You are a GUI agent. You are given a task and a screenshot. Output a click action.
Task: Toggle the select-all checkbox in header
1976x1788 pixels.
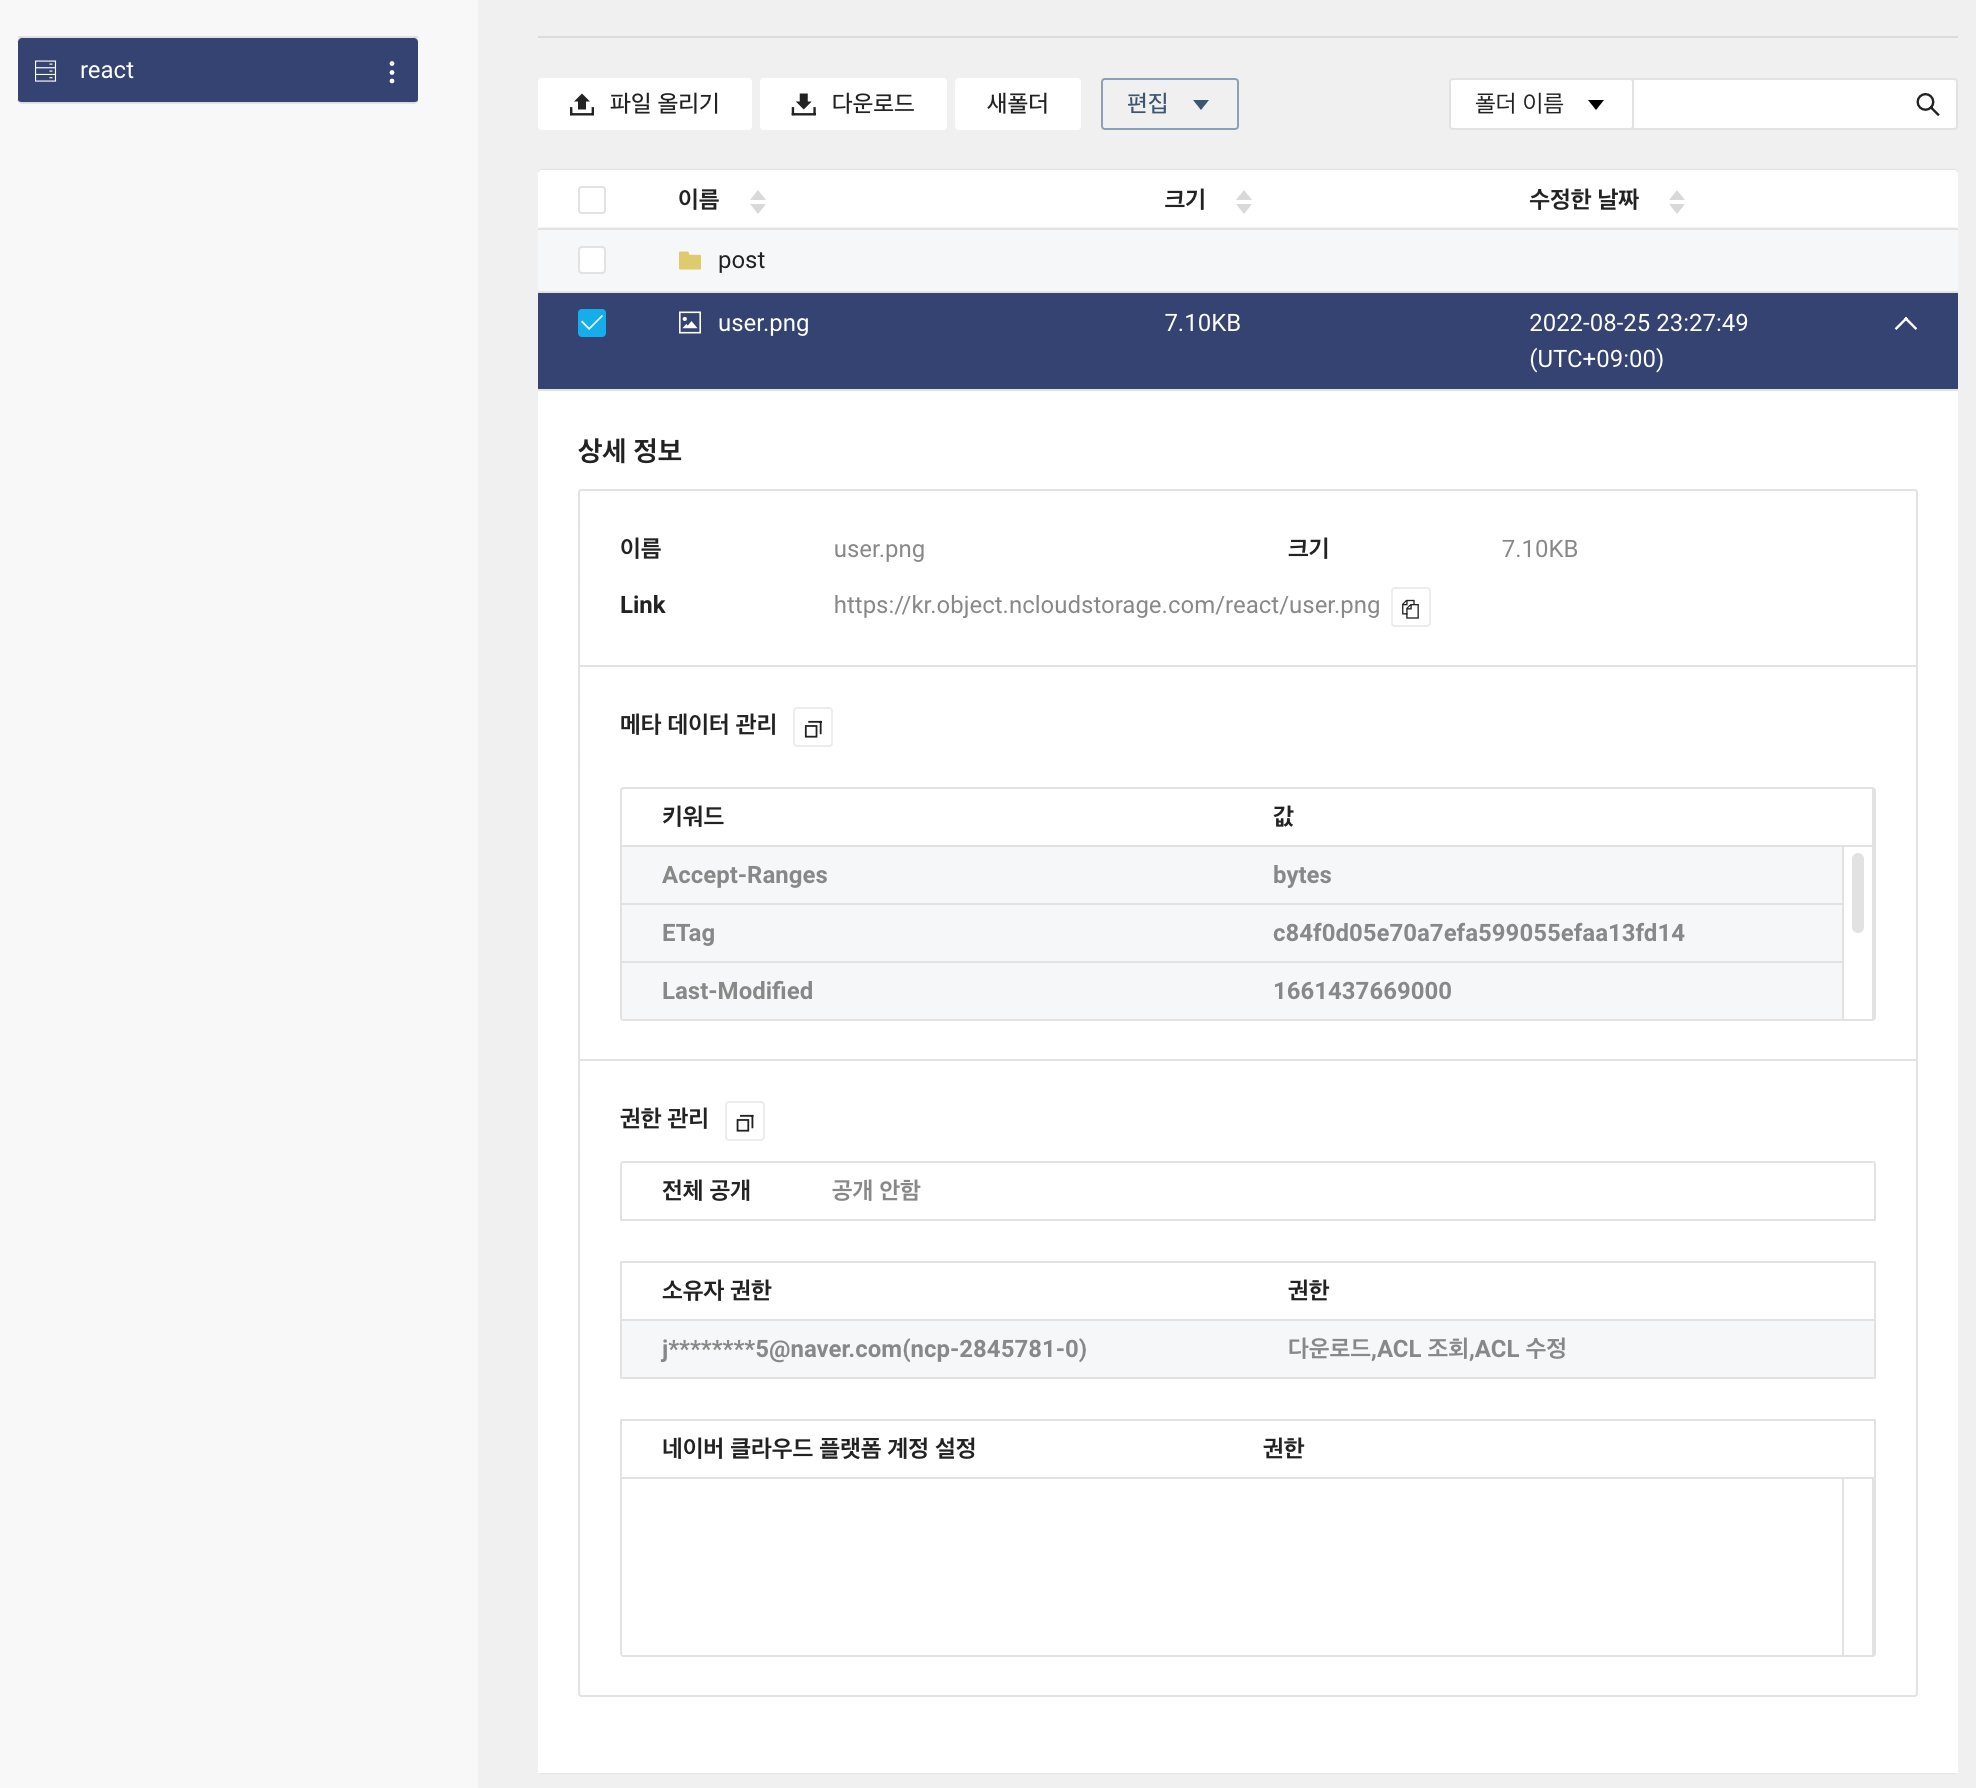(x=592, y=200)
